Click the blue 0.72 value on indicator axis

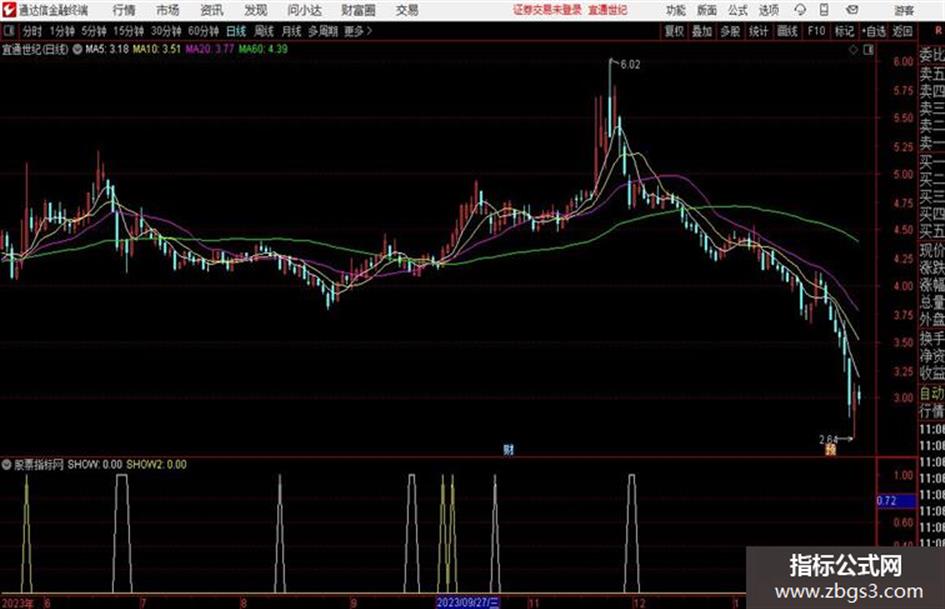click(896, 501)
